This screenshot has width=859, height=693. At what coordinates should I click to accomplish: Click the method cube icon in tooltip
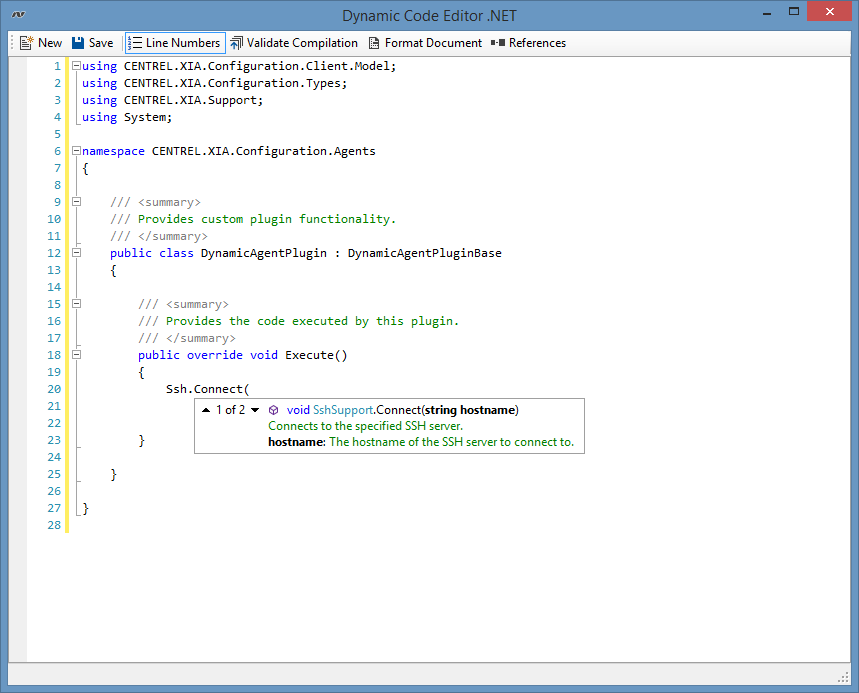[x=273, y=410]
